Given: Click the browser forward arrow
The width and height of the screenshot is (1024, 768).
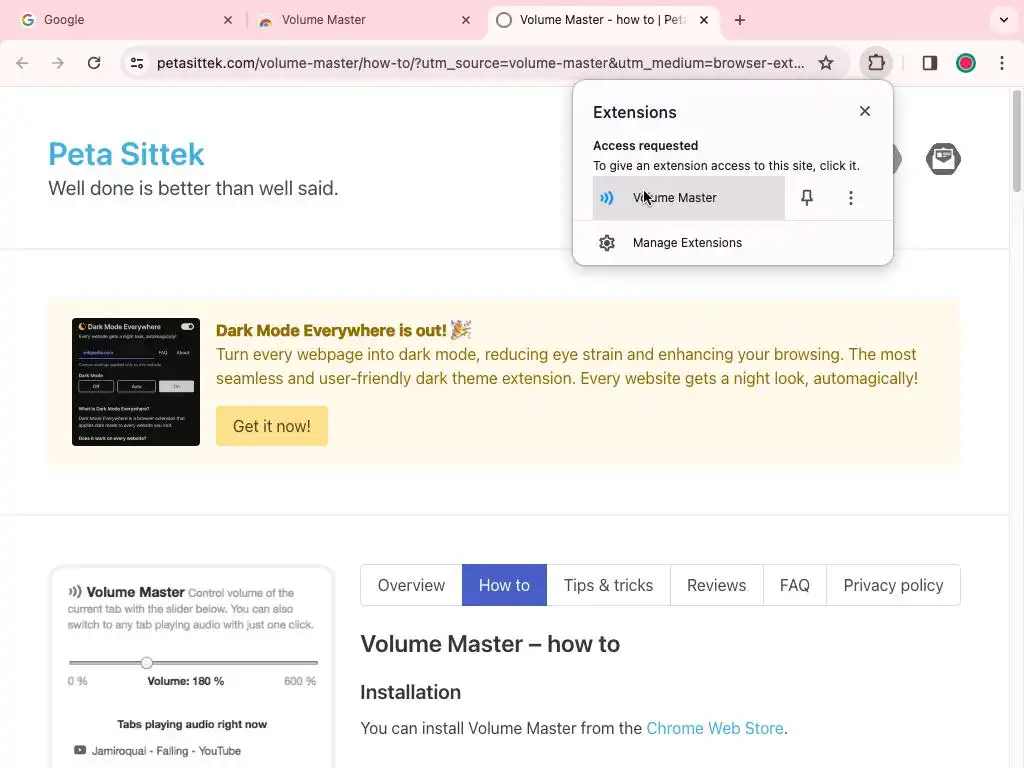Looking at the screenshot, I should tap(58, 63).
